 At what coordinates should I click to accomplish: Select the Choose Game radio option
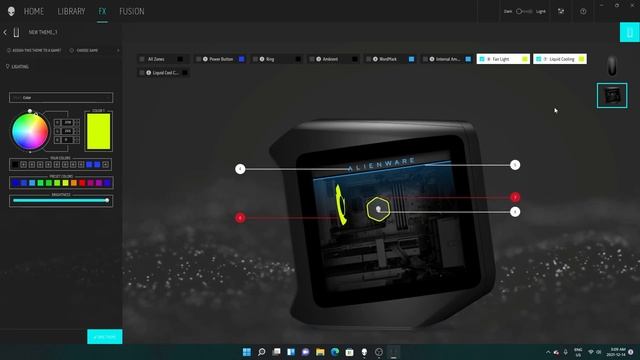[84, 50]
